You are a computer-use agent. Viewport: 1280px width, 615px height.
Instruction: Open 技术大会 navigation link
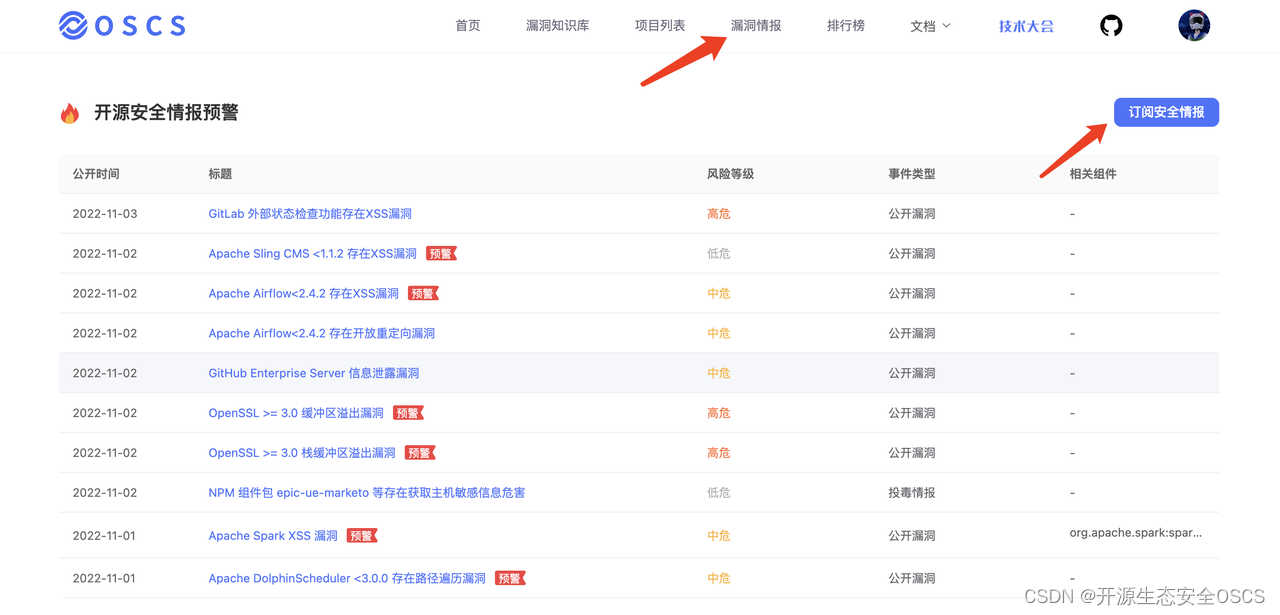coord(1026,26)
